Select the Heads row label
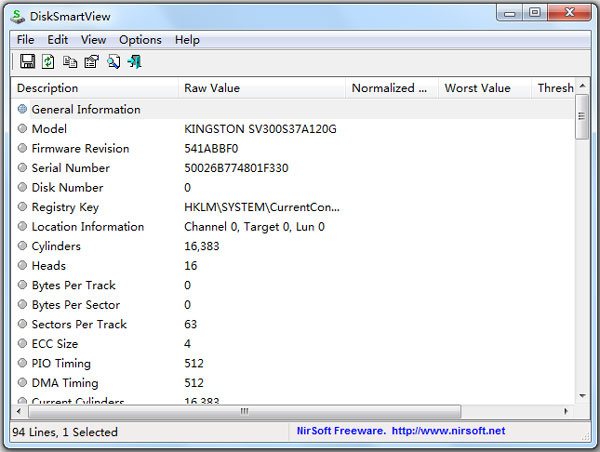Screen dimensions: 600x452 pyautogui.click(x=49, y=266)
